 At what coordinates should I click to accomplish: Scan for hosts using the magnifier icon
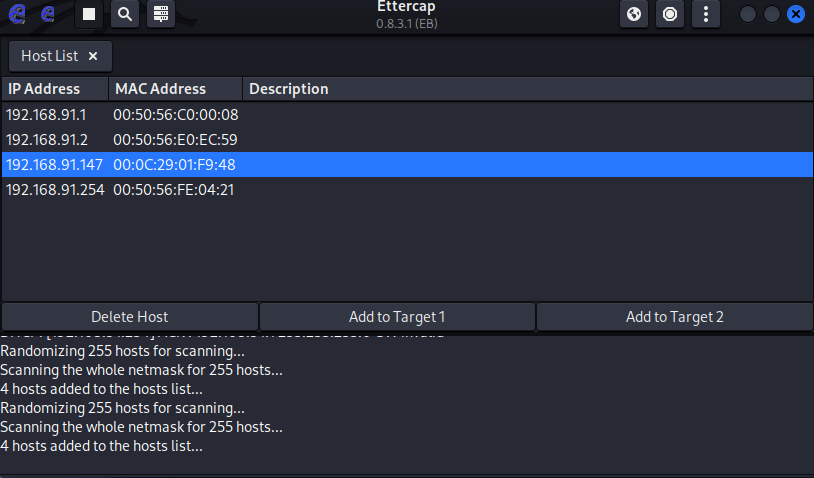point(125,14)
